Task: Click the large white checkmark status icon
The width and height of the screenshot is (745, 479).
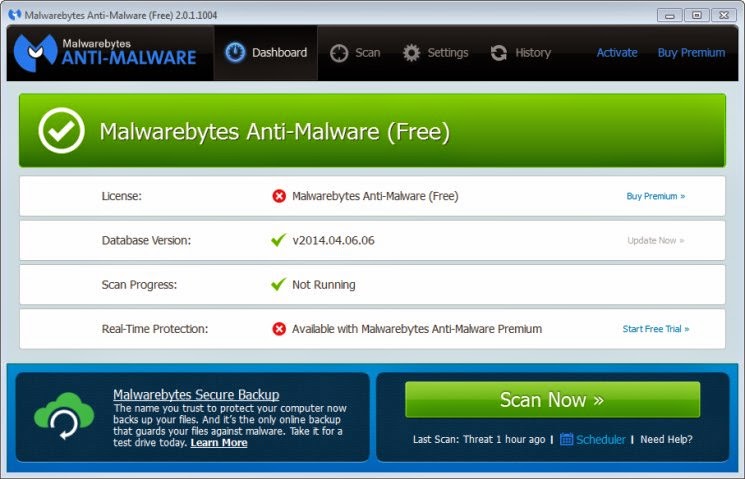Action: (61, 131)
